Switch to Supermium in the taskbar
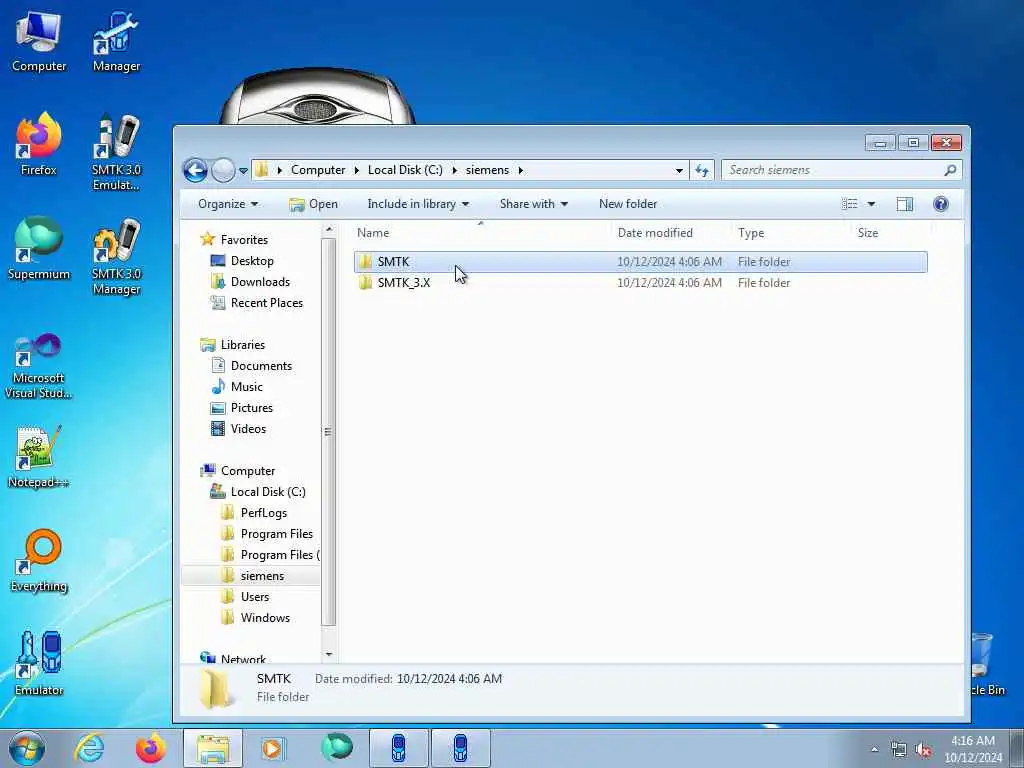The height and width of the screenshot is (768, 1024). [336, 748]
